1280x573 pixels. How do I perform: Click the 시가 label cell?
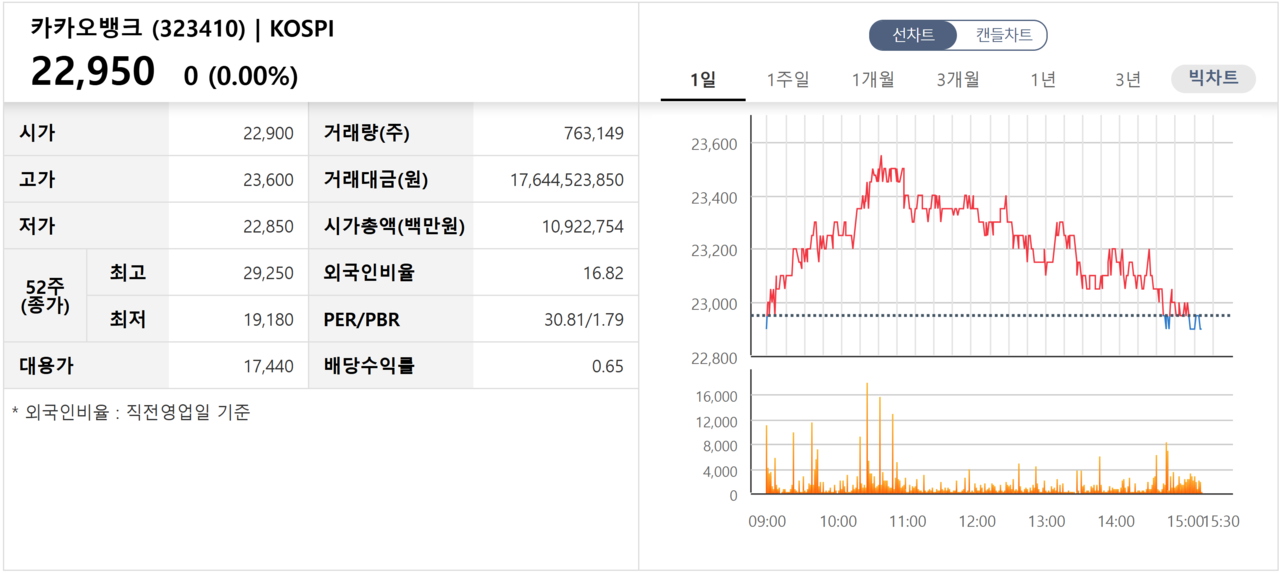86,133
